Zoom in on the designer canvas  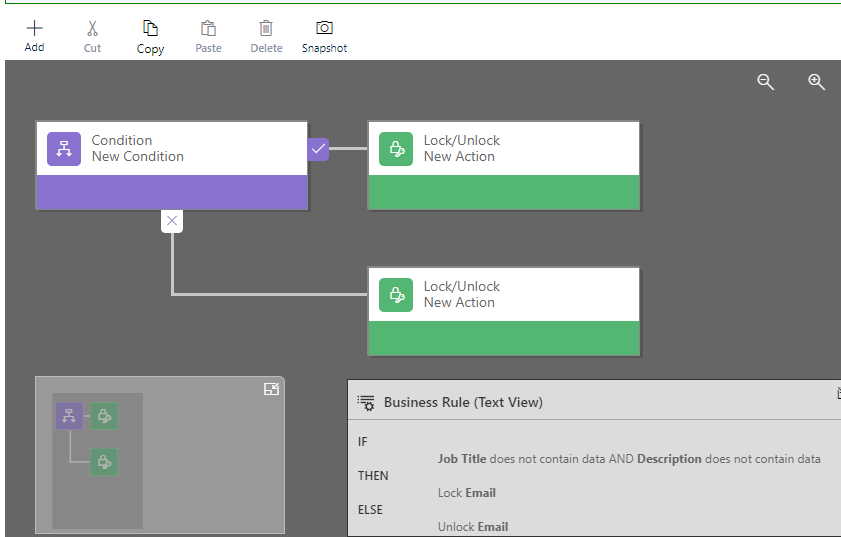[x=816, y=82]
